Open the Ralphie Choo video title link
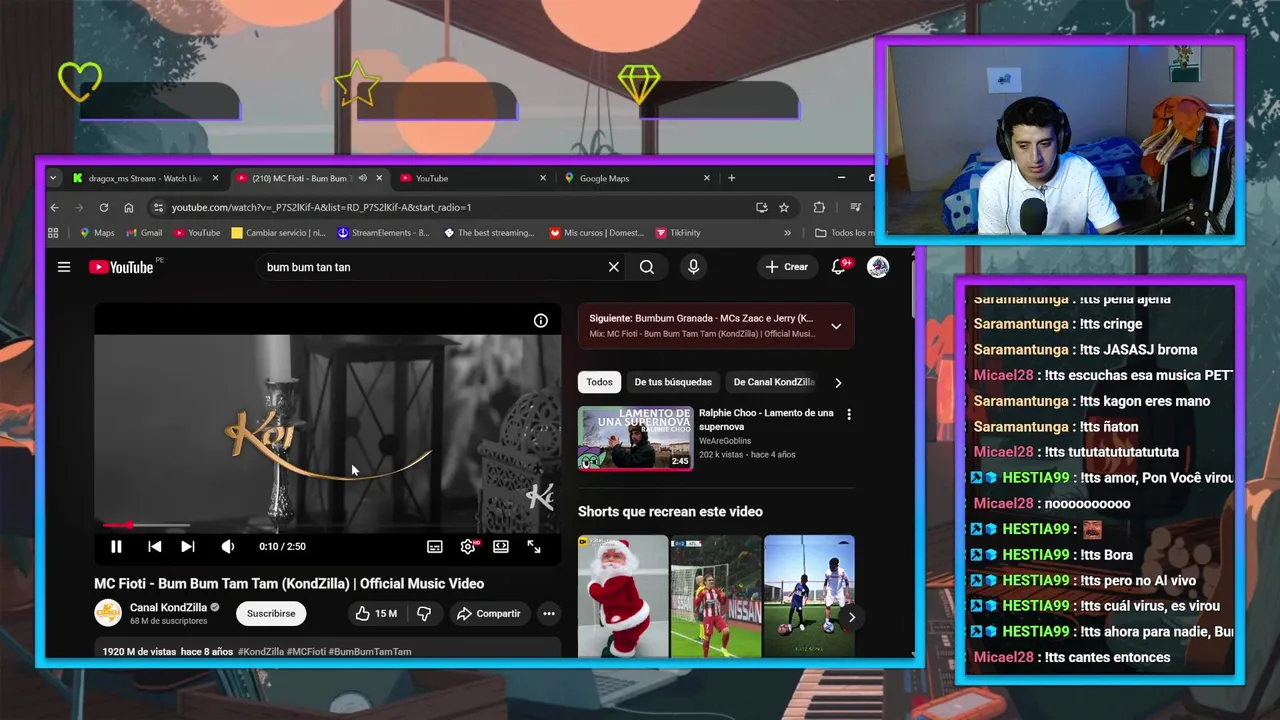The height and width of the screenshot is (720, 1280). point(766,419)
